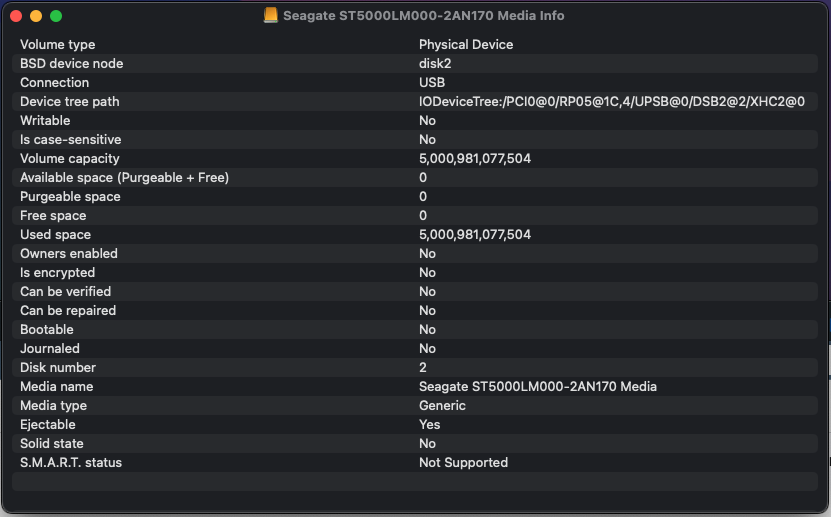
Task: Click the Connection USB value
Action: point(432,83)
